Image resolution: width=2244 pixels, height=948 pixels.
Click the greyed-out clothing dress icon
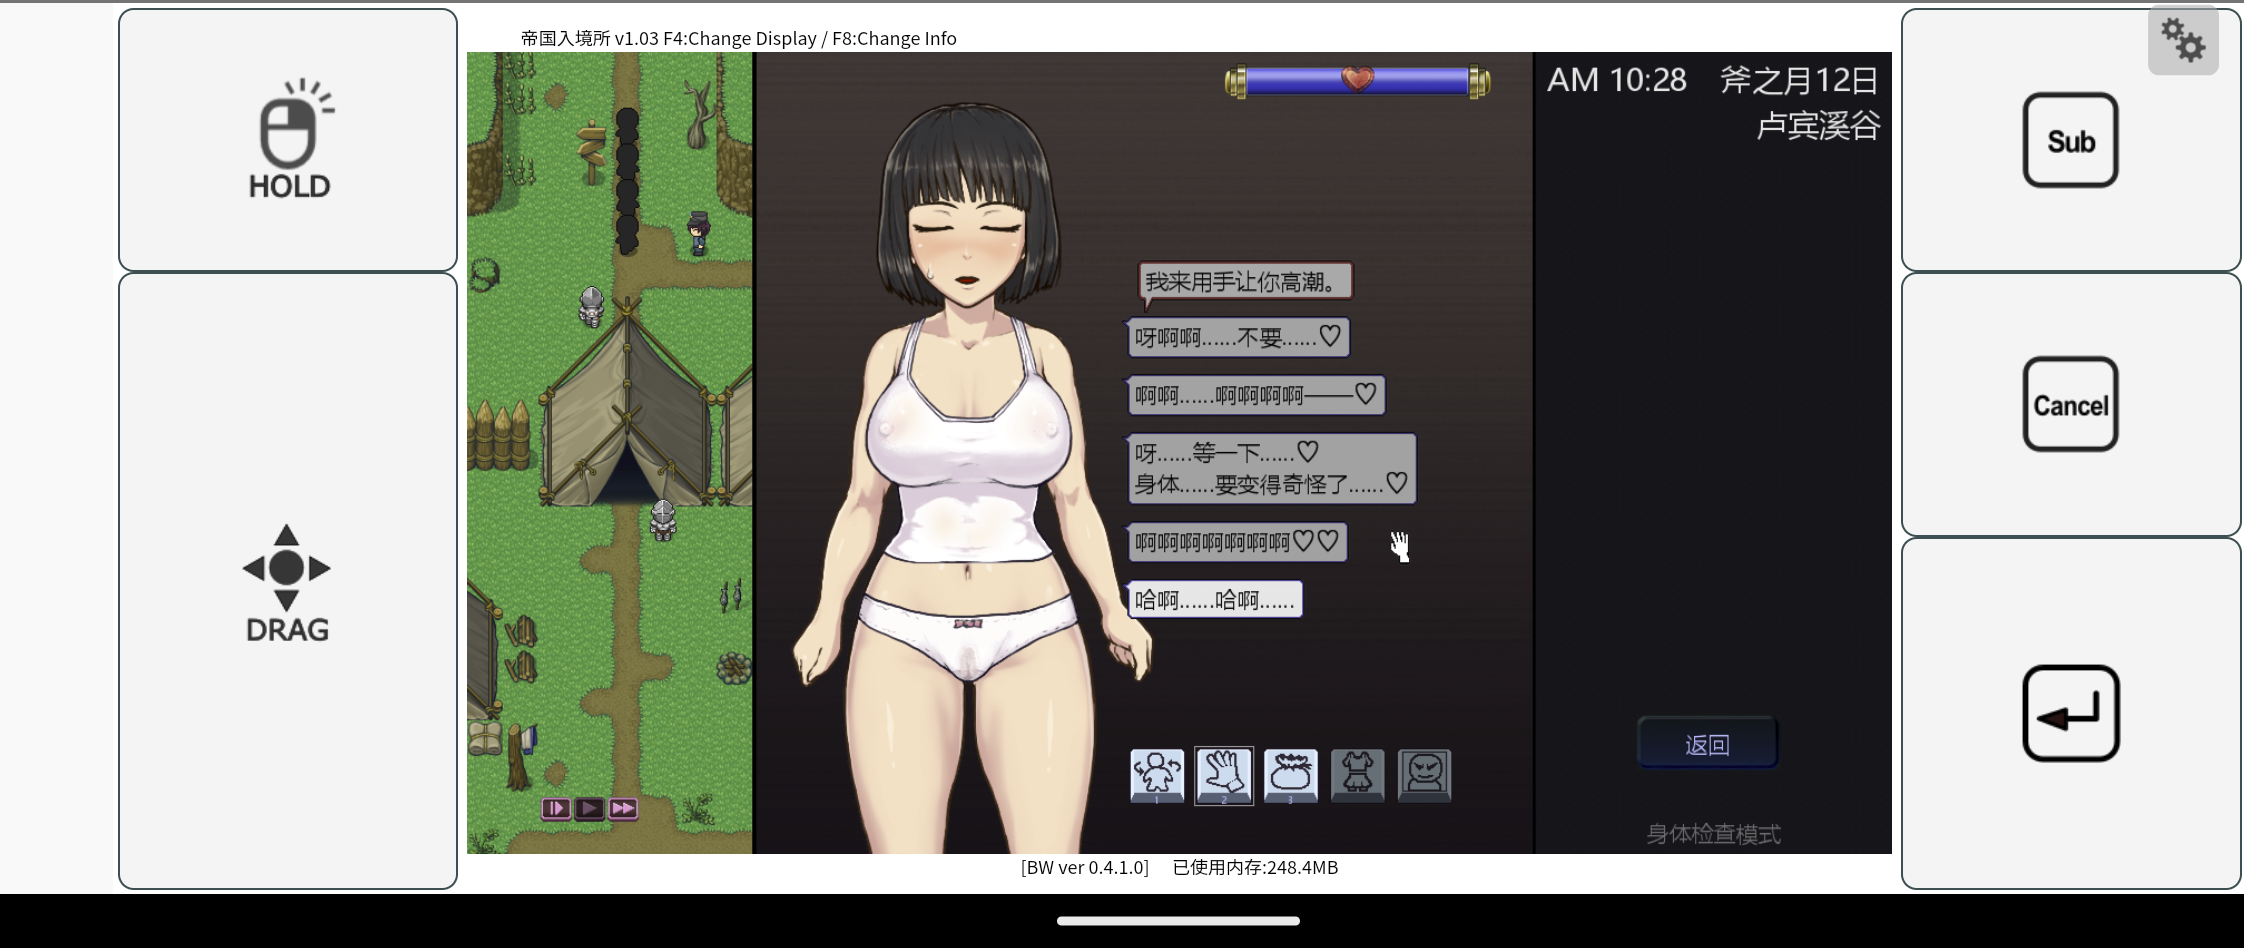point(1357,775)
